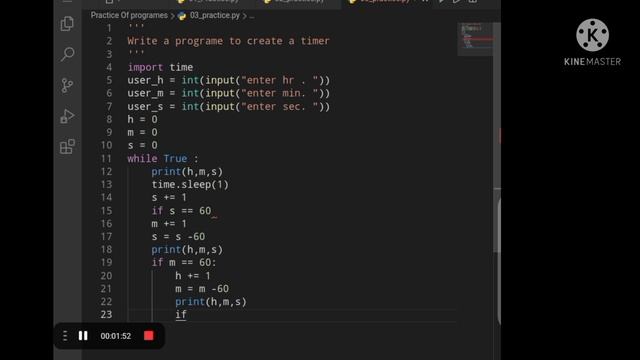The image size is (640, 360).
Task: Click 'if s == 60' with error squiggle
Action: click(x=181, y=211)
